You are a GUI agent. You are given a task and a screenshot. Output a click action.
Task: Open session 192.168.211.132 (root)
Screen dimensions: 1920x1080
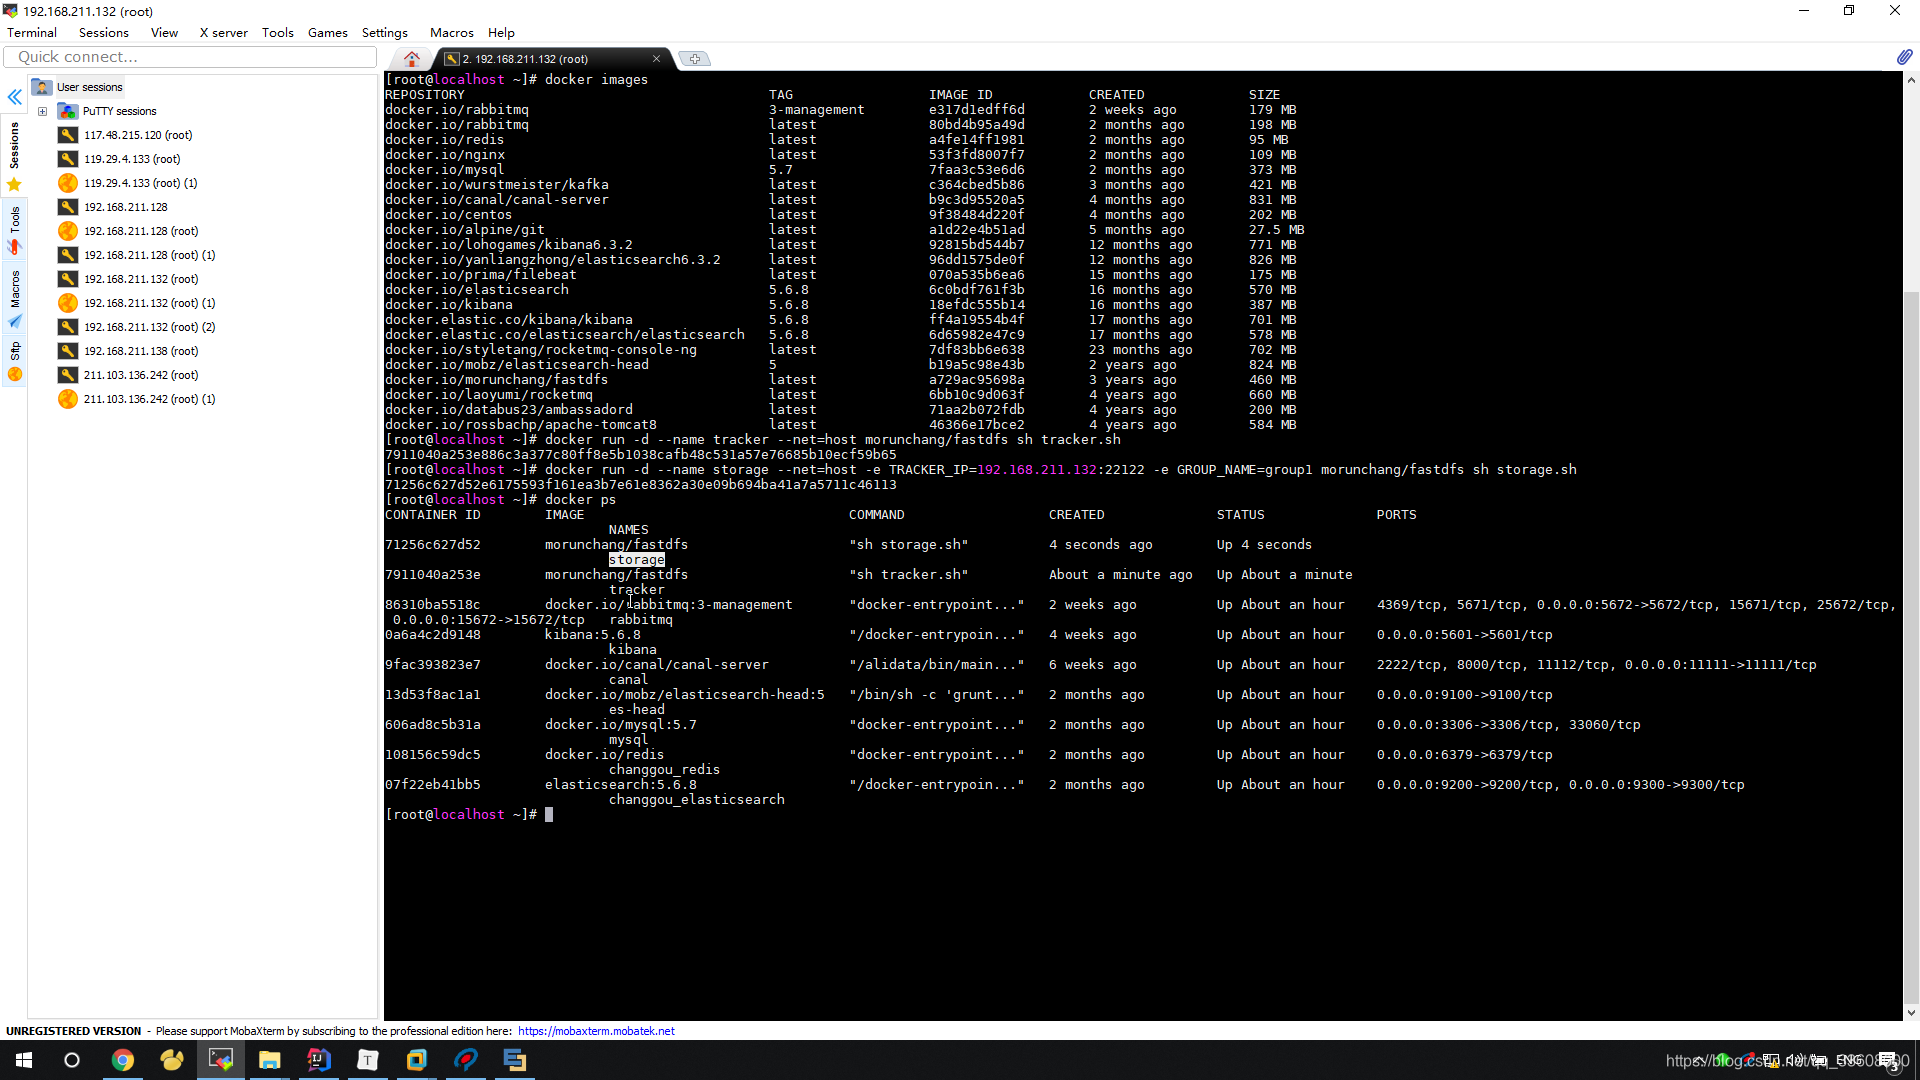click(x=141, y=279)
